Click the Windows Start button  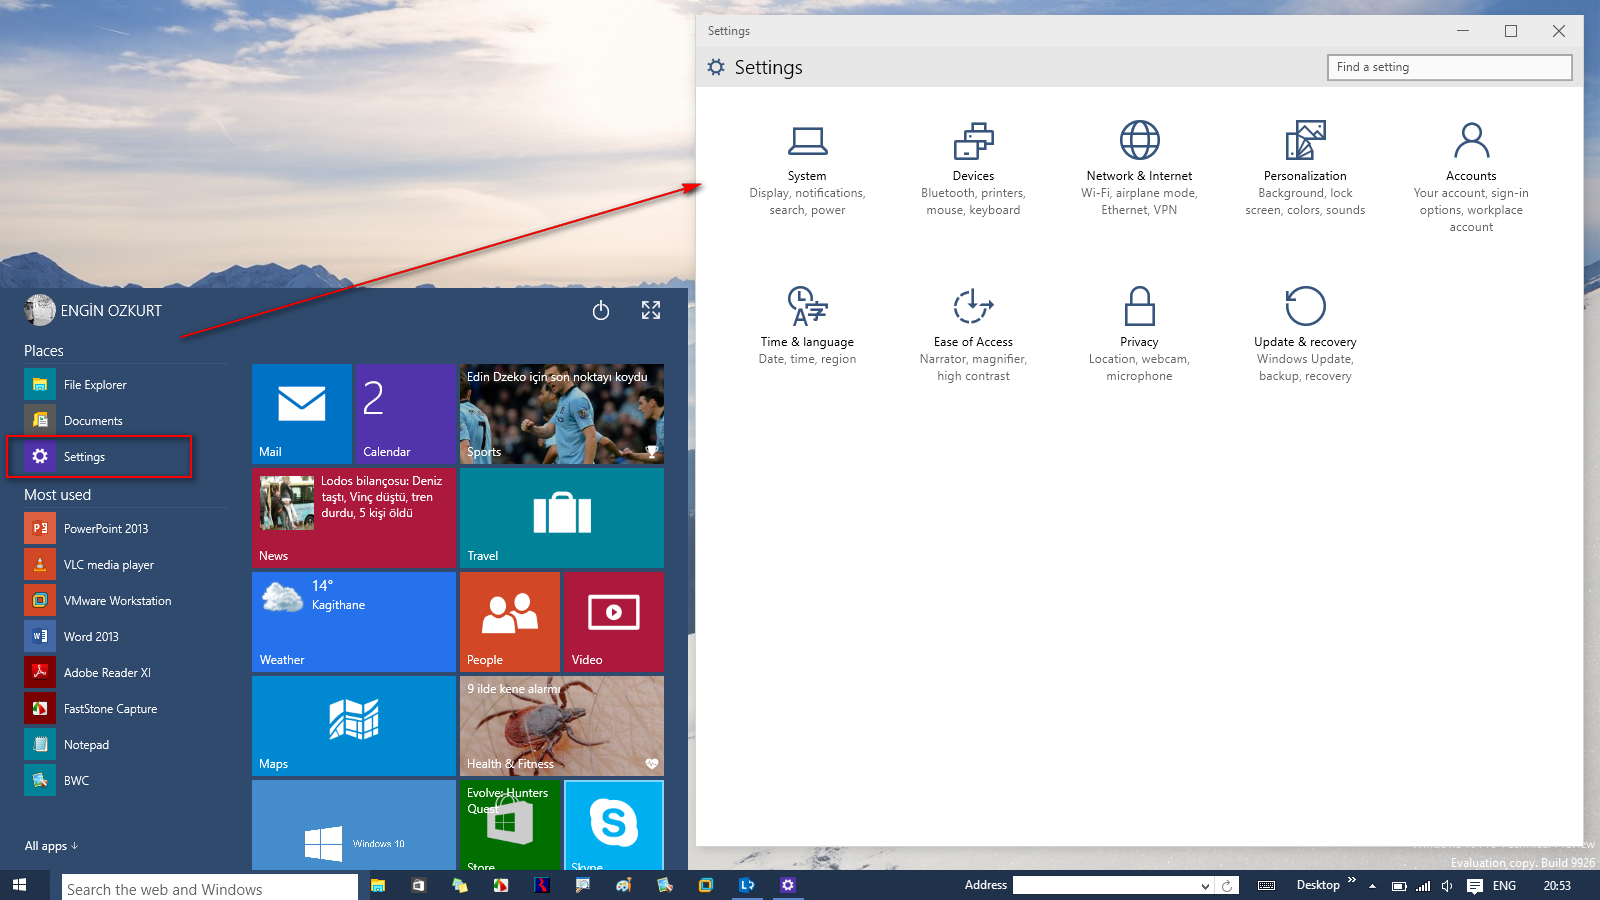19,885
